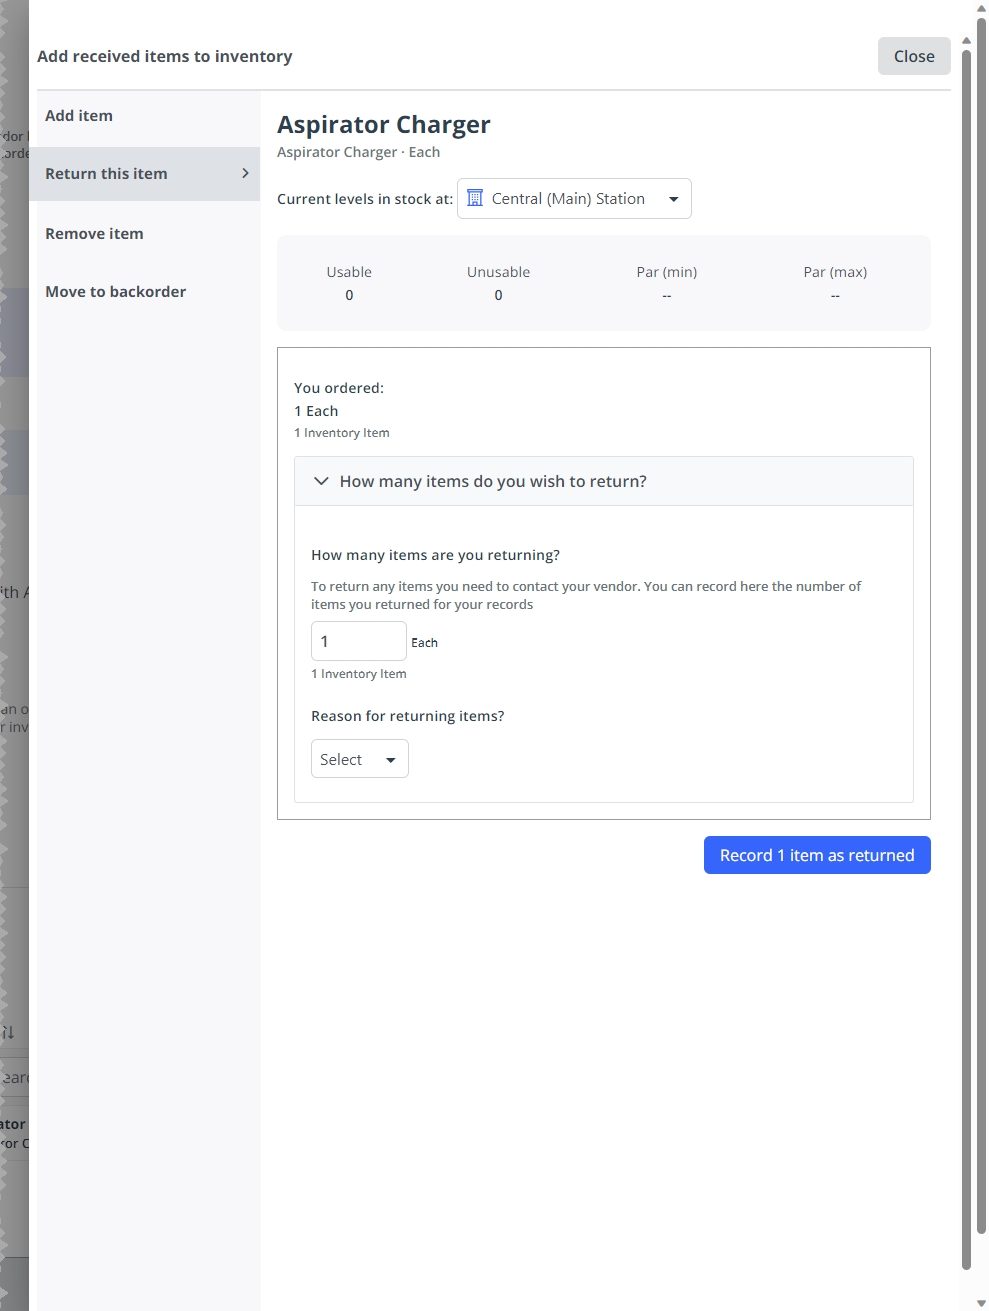This screenshot has width=989, height=1311.
Task: Click the return quantity input field
Action: coord(359,641)
